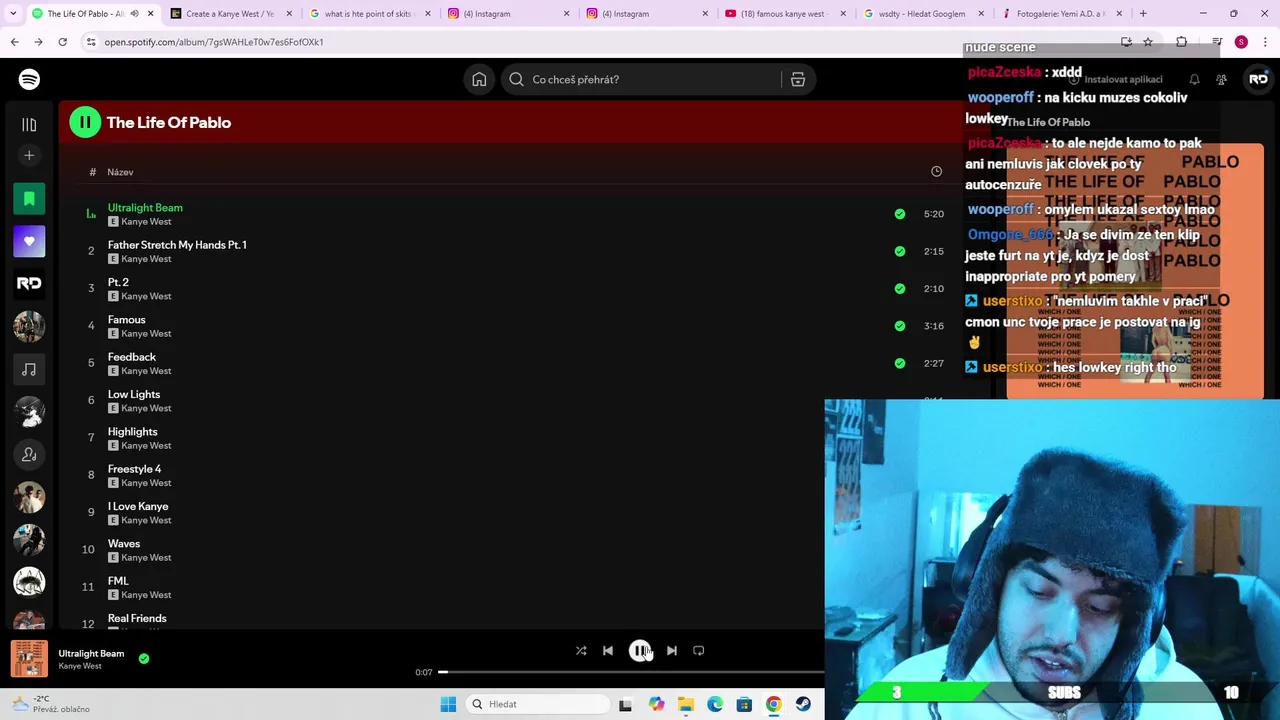Open Spotify notifications bell
Screen dimensions: 1280x720
tap(1194, 79)
